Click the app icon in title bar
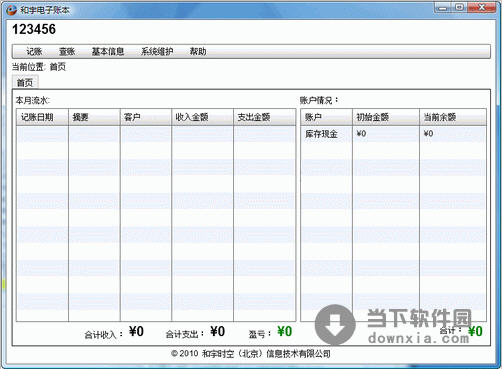 click(x=11, y=10)
